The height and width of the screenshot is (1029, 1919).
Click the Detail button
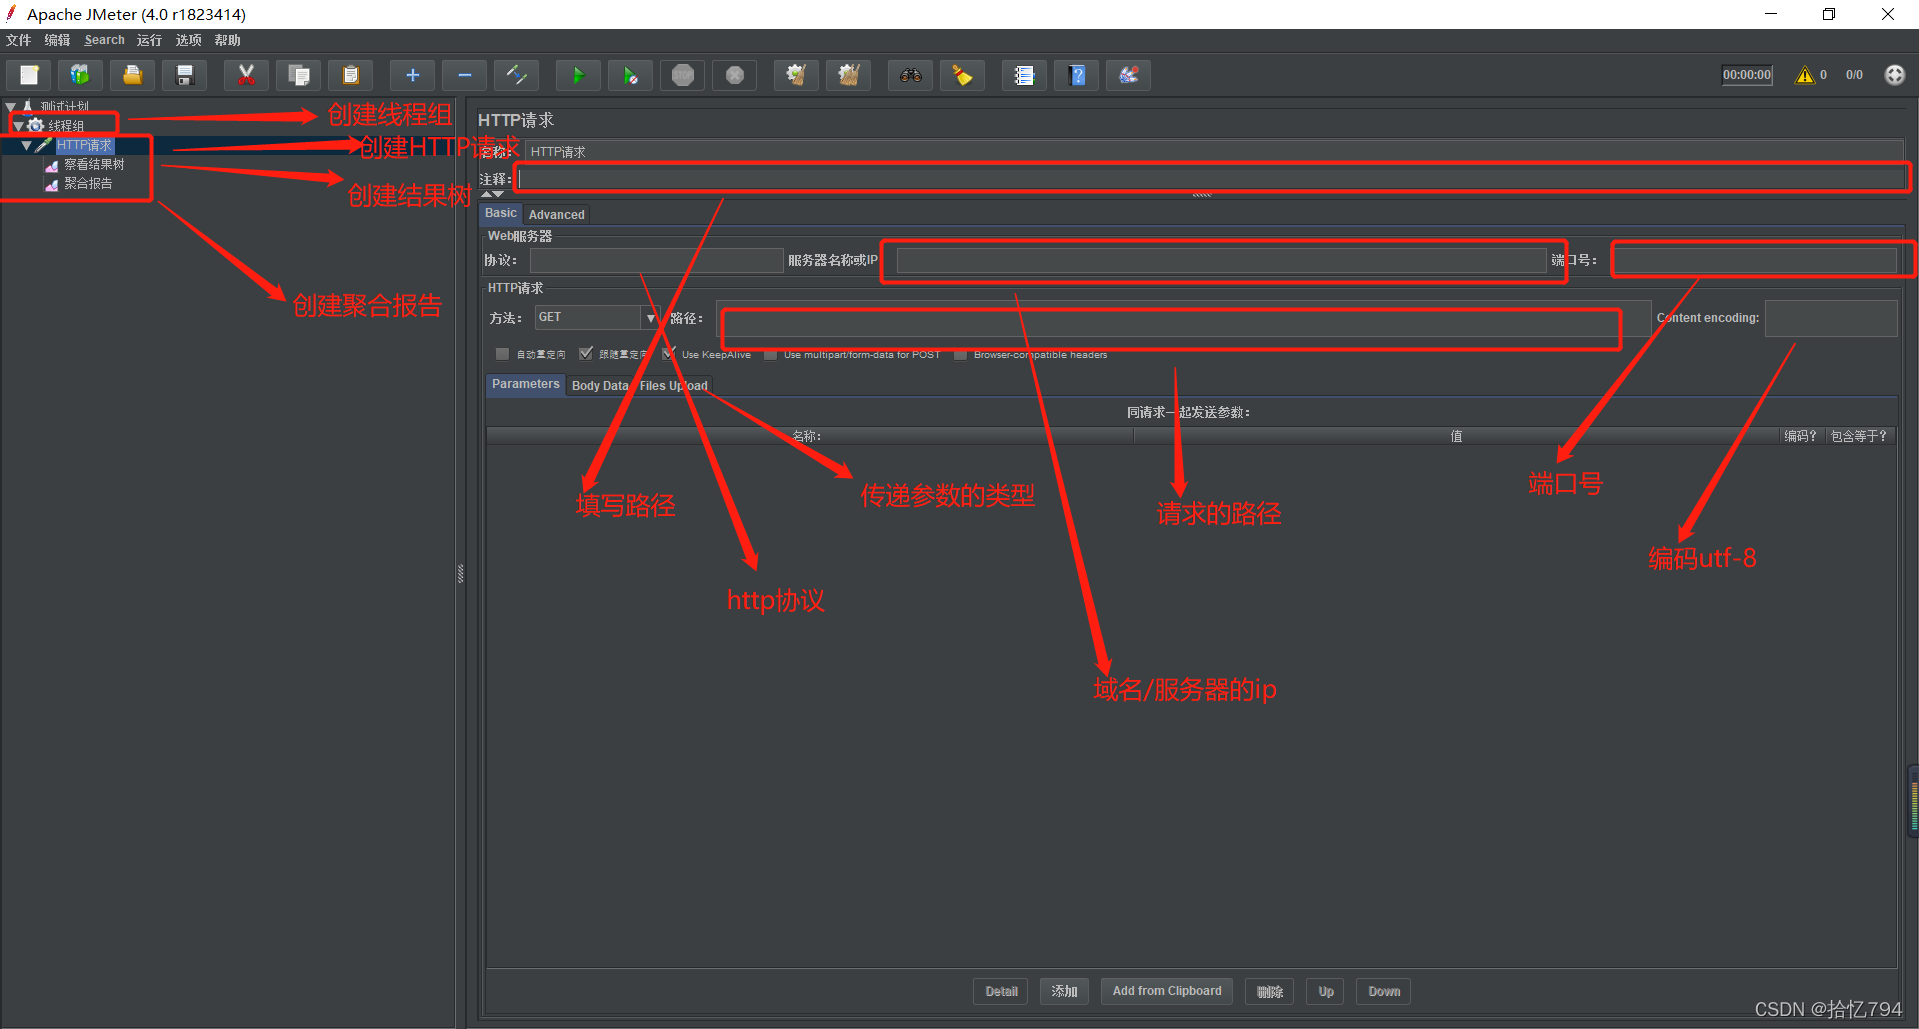coord(1001,991)
